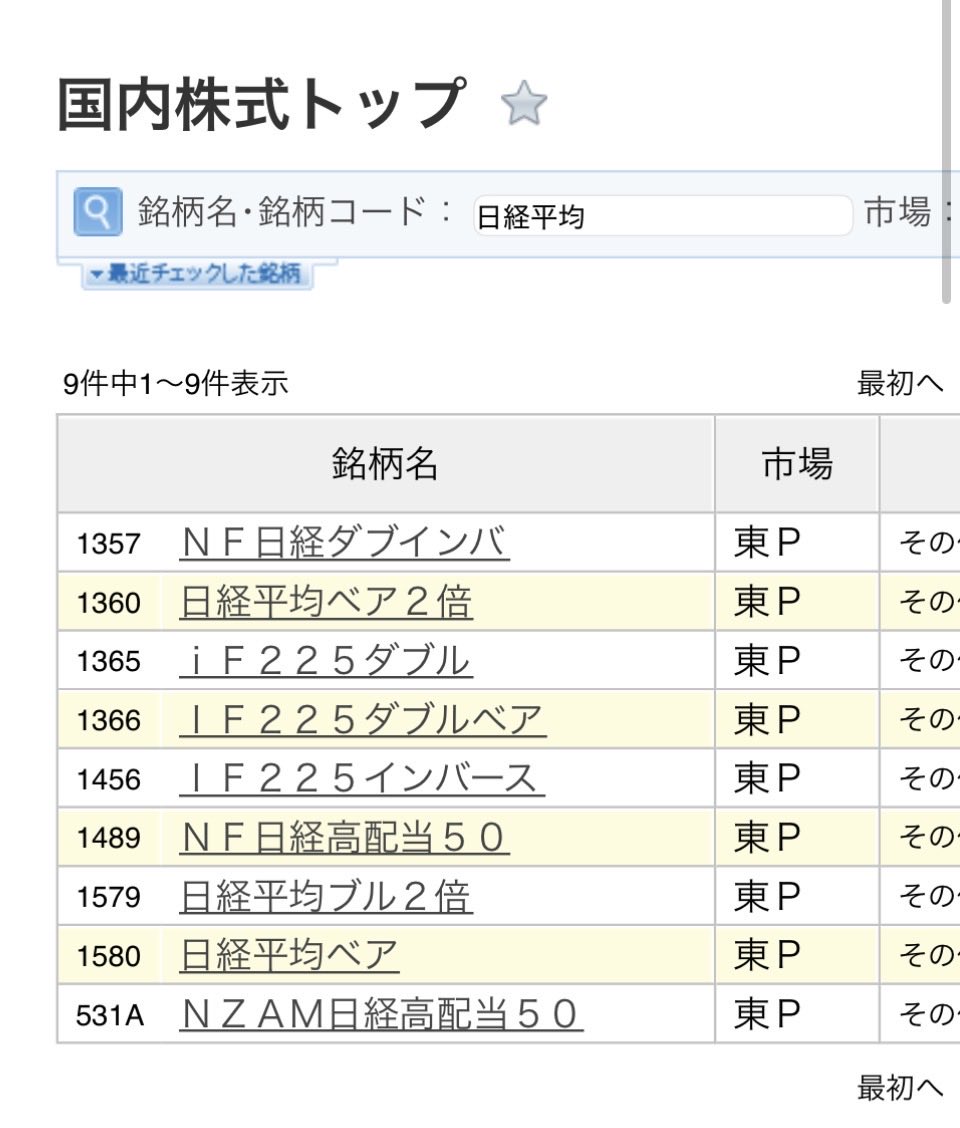Open the ＮＦ日経ダブインバ link
Viewport: 960px width, 1128px height.
click(344, 542)
